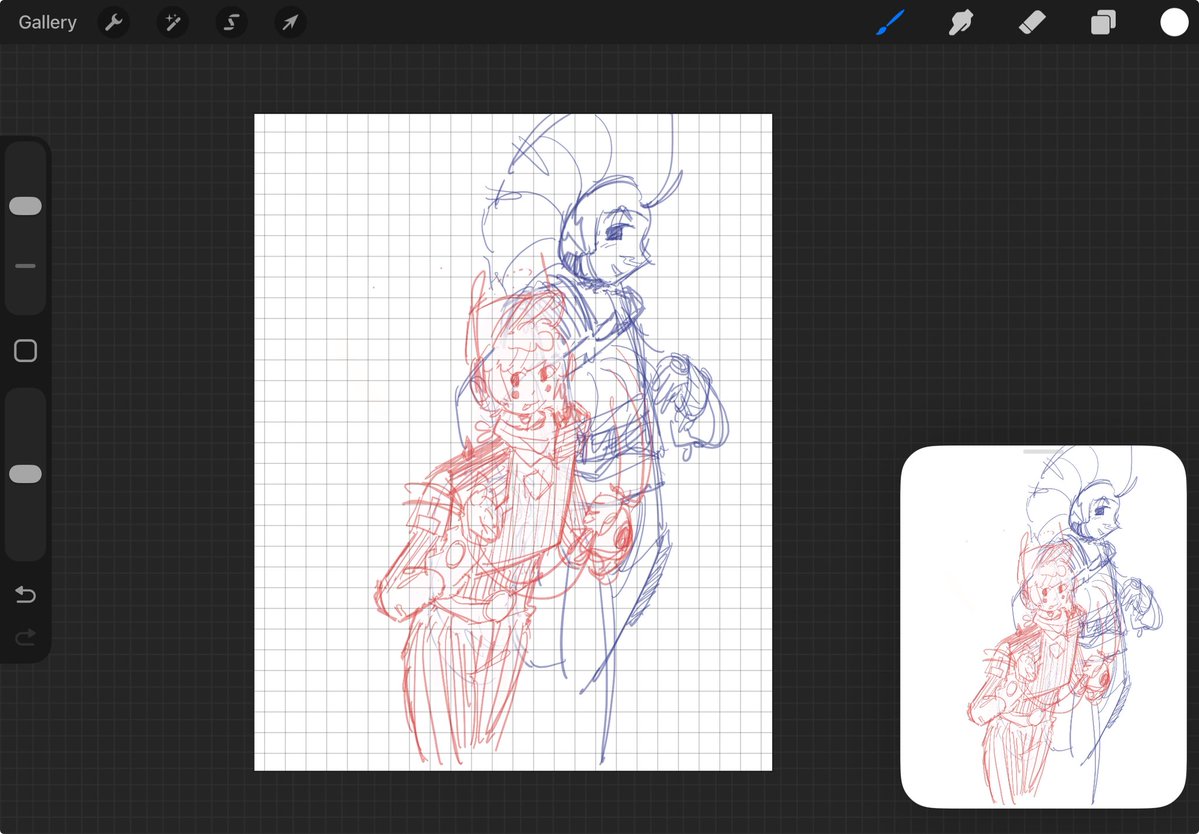Open the white color picker circle
Viewport: 1199px width, 834px height.
(1174, 22)
